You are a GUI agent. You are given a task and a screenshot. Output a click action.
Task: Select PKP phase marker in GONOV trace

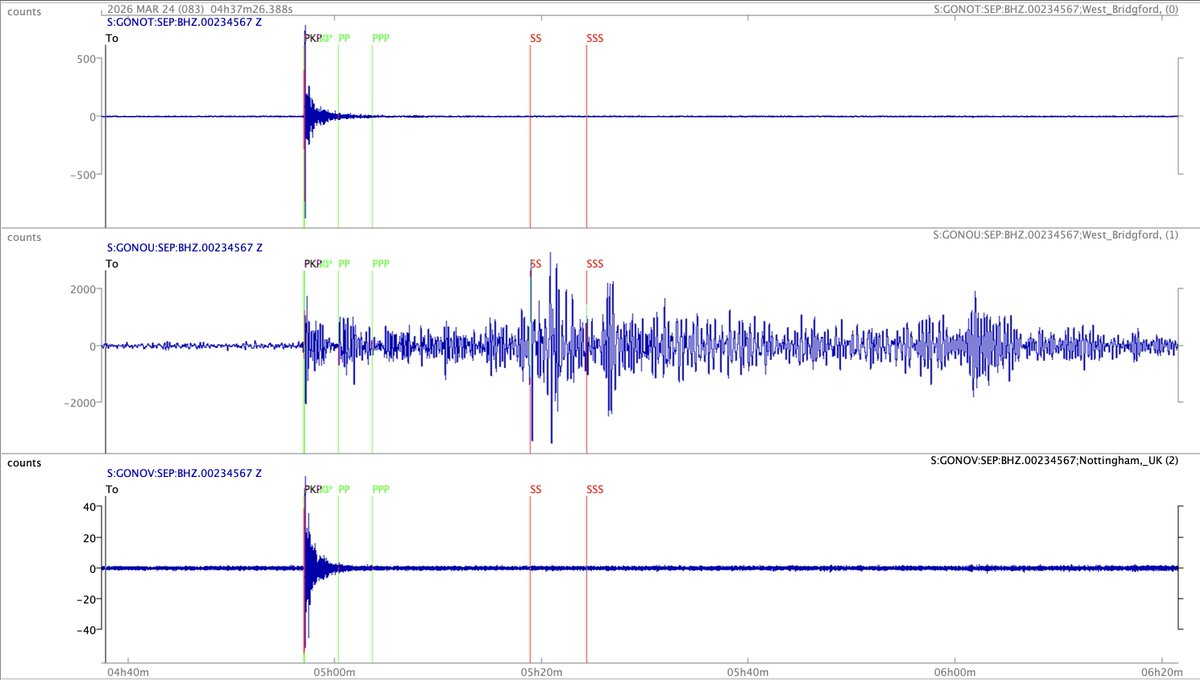pos(313,490)
